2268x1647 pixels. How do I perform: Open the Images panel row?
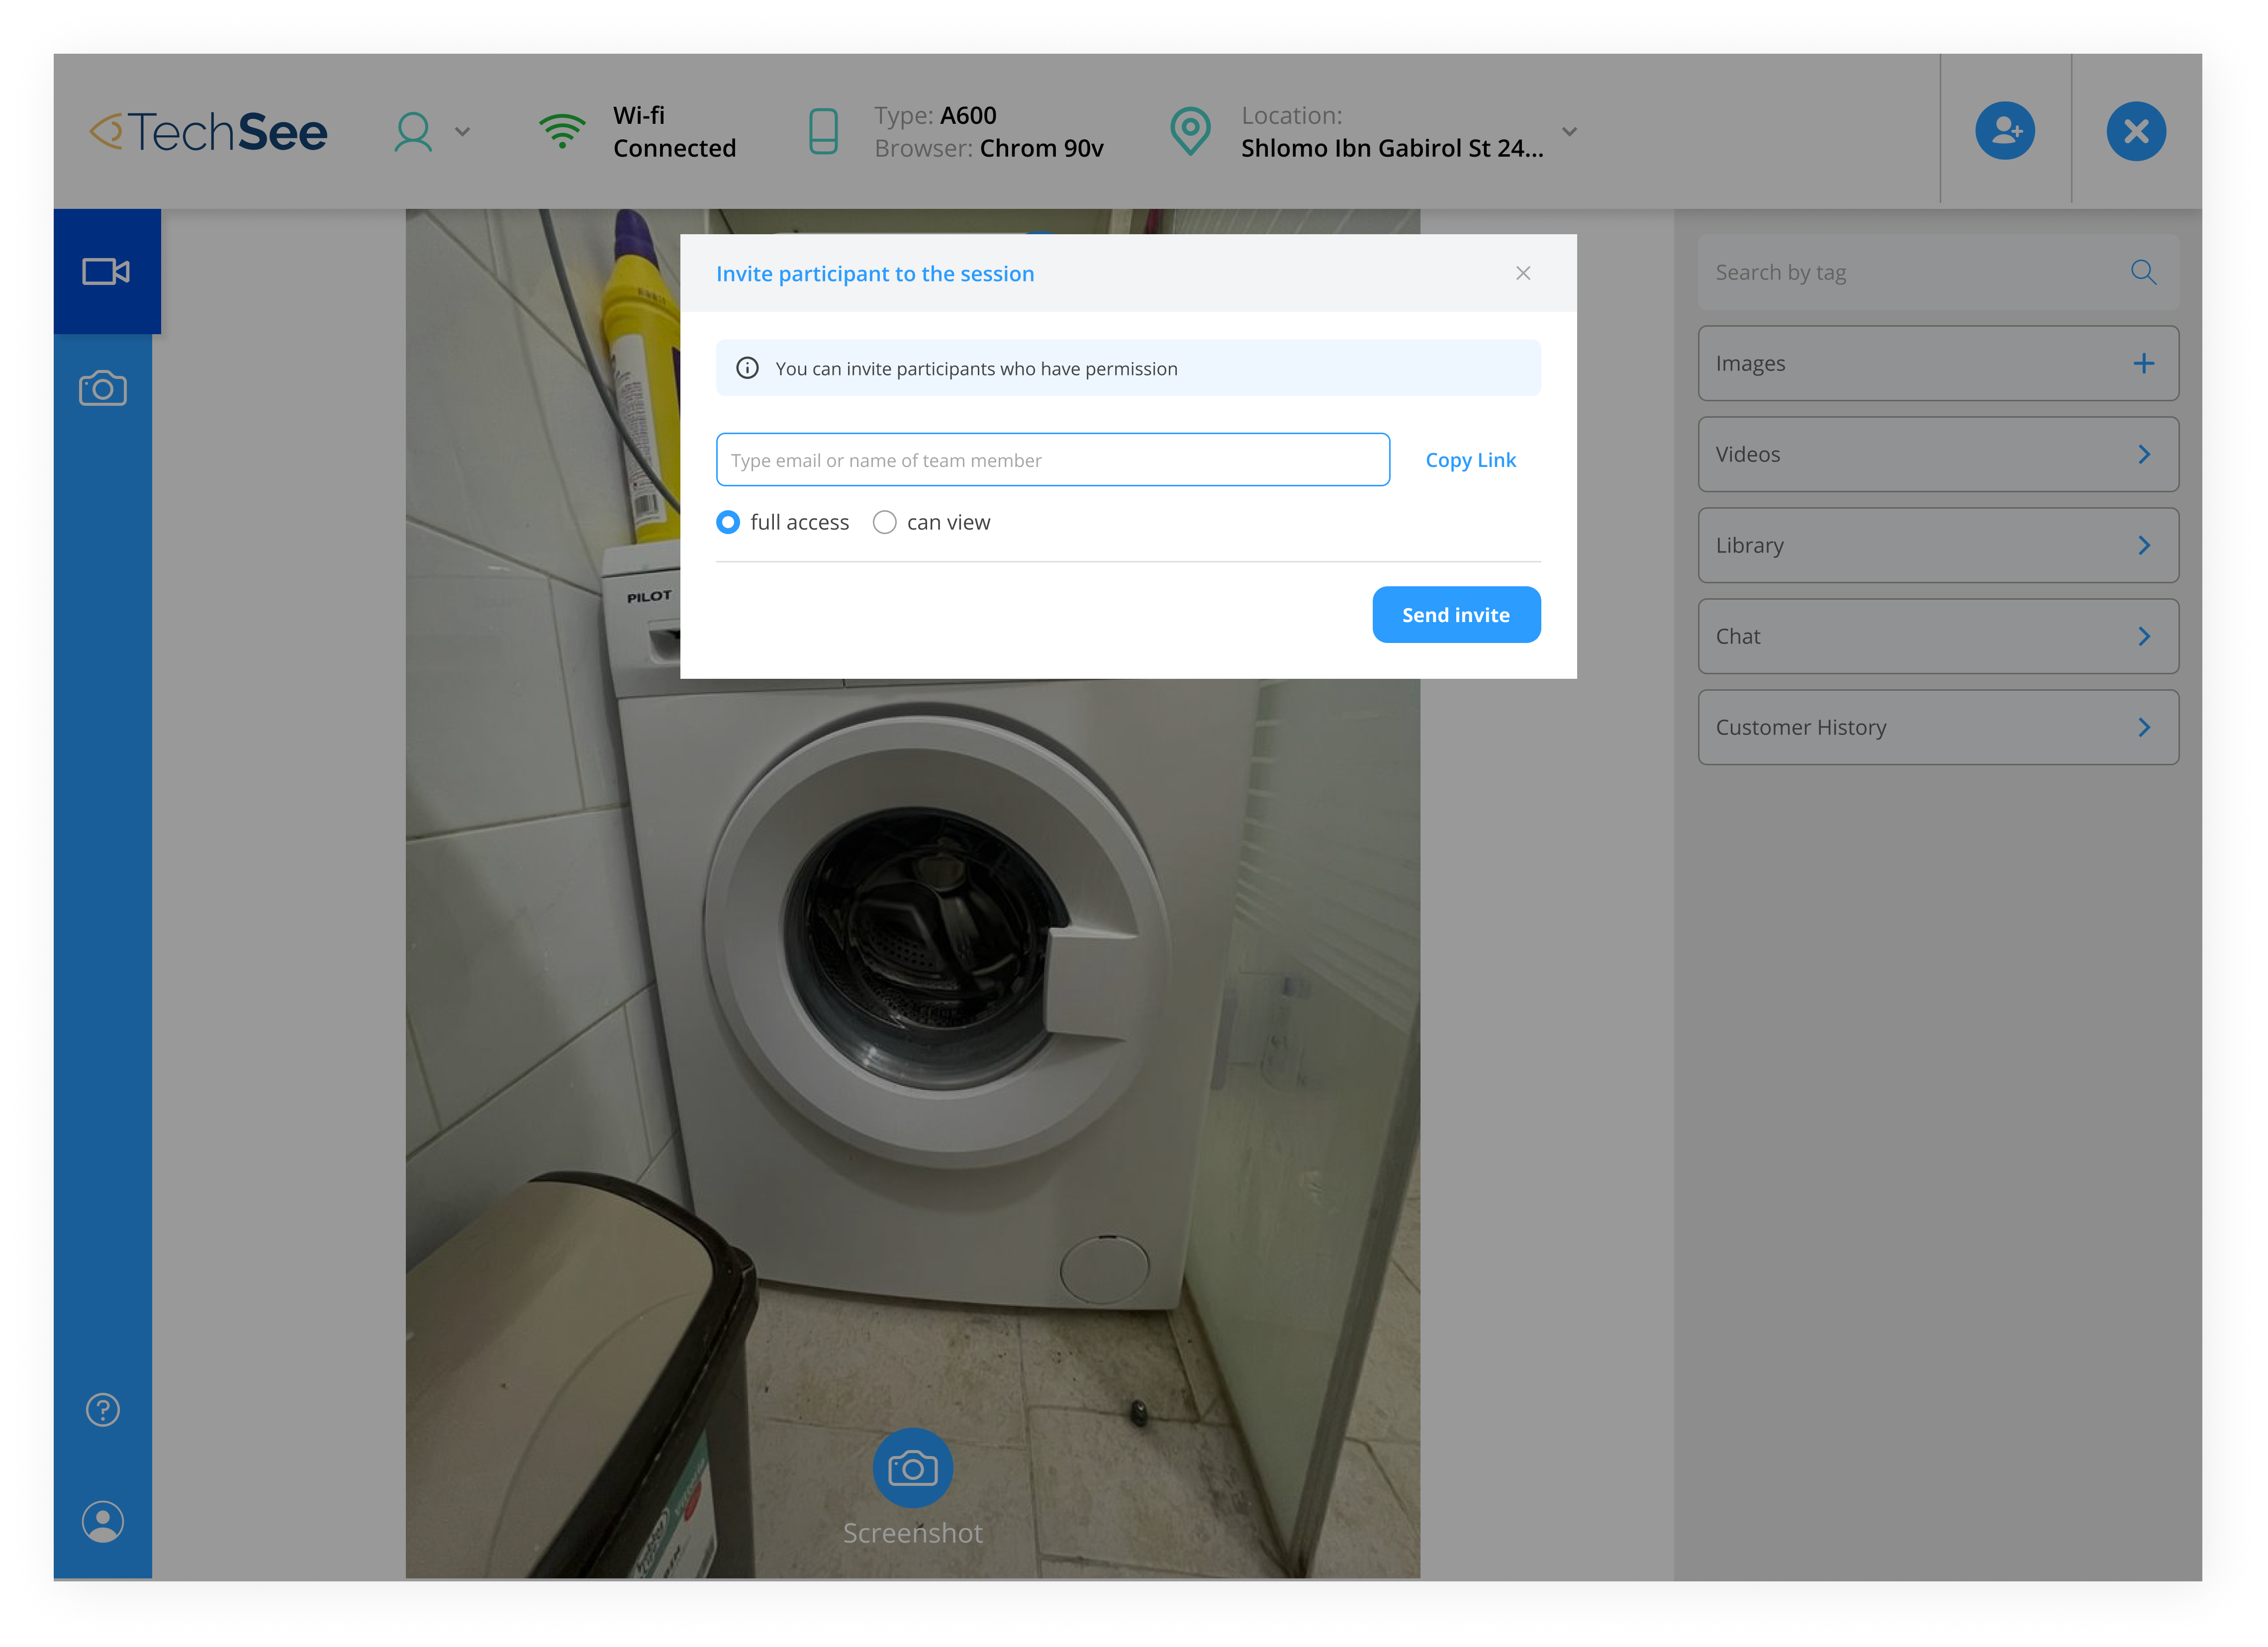click(1938, 364)
